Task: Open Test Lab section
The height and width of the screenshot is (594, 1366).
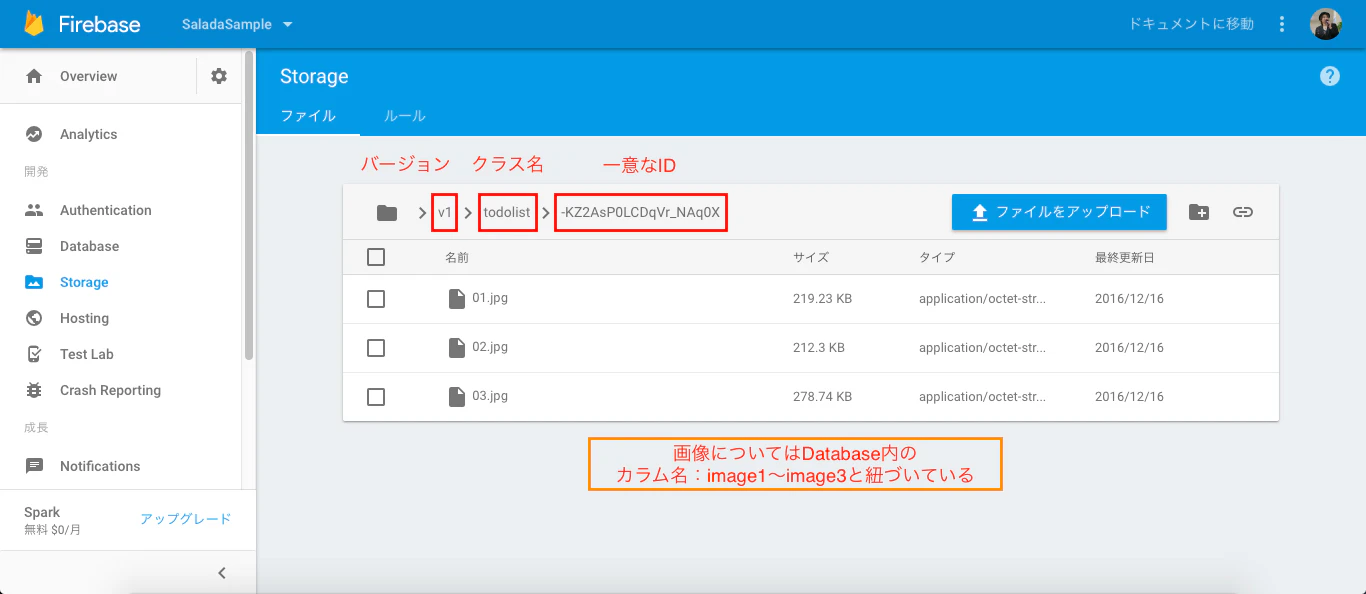Action: [86, 354]
